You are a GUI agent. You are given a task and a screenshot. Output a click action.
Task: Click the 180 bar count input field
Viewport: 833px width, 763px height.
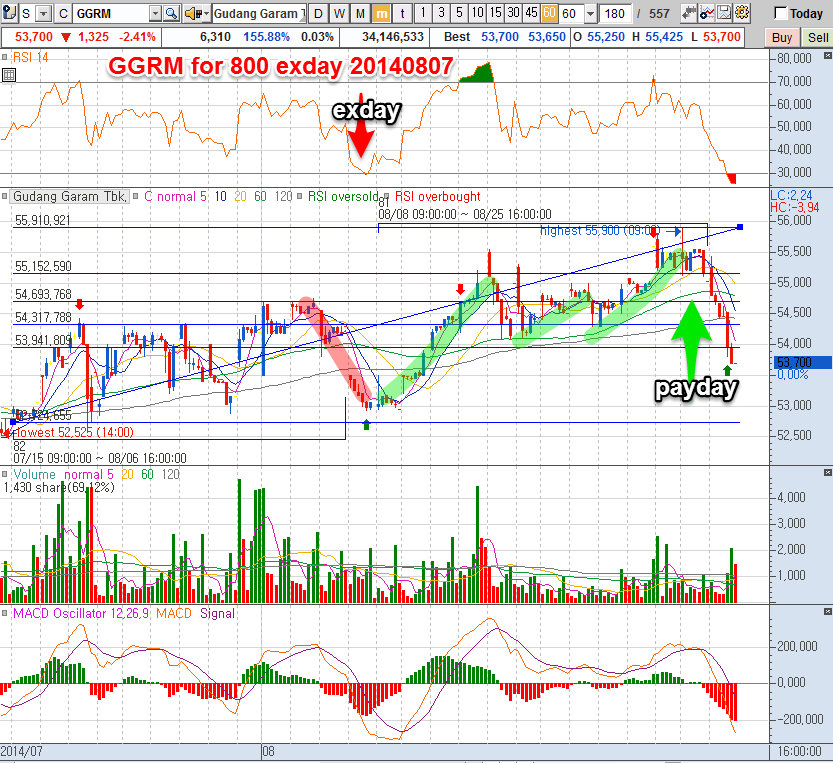coord(615,13)
